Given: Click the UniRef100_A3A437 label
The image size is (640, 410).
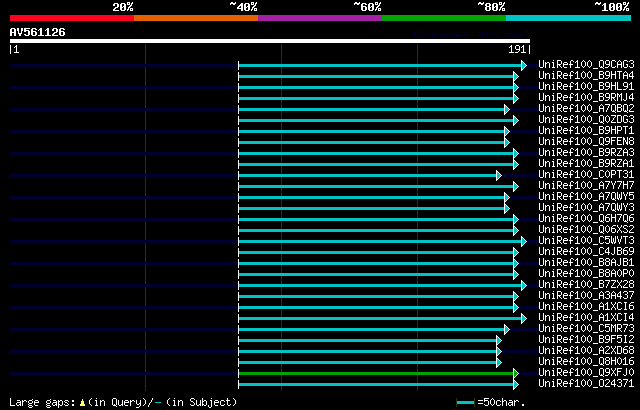Looking at the screenshot, I should click(586, 296).
